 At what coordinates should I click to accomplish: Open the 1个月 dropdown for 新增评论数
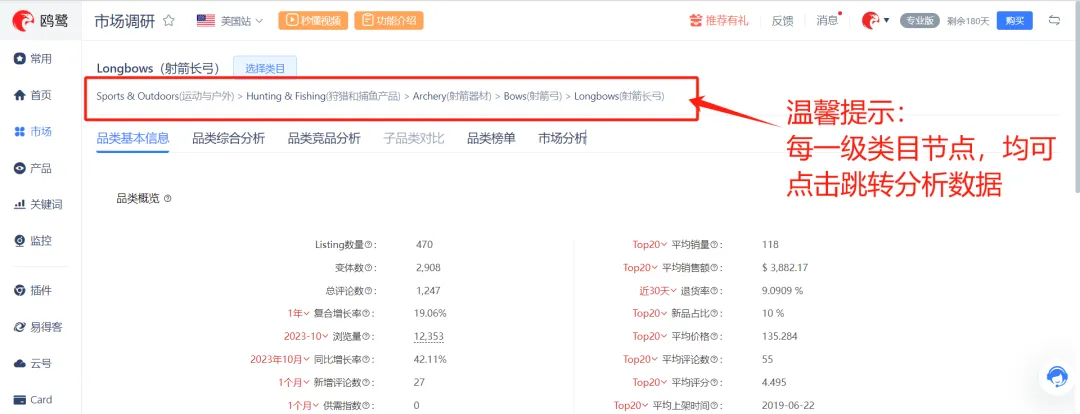(x=294, y=382)
